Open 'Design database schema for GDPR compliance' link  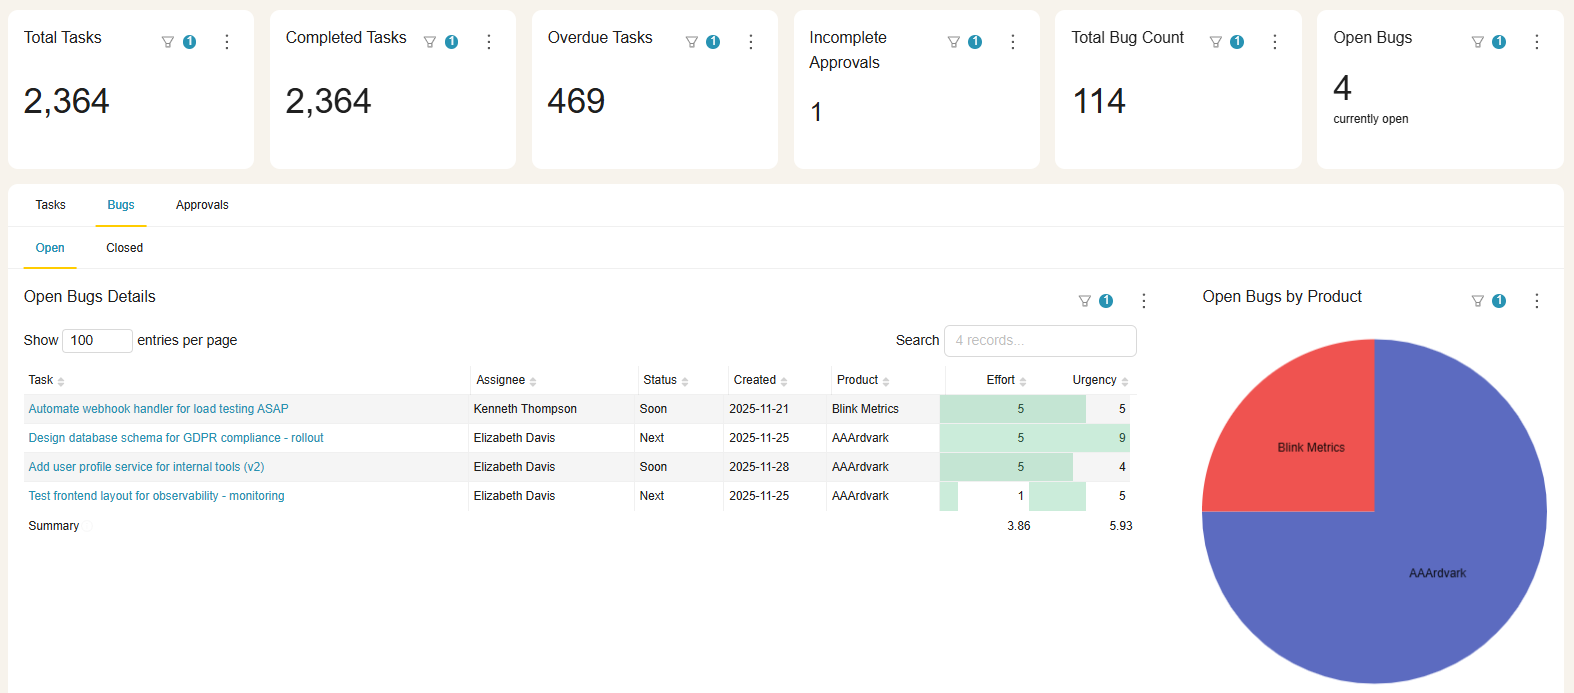tap(176, 438)
